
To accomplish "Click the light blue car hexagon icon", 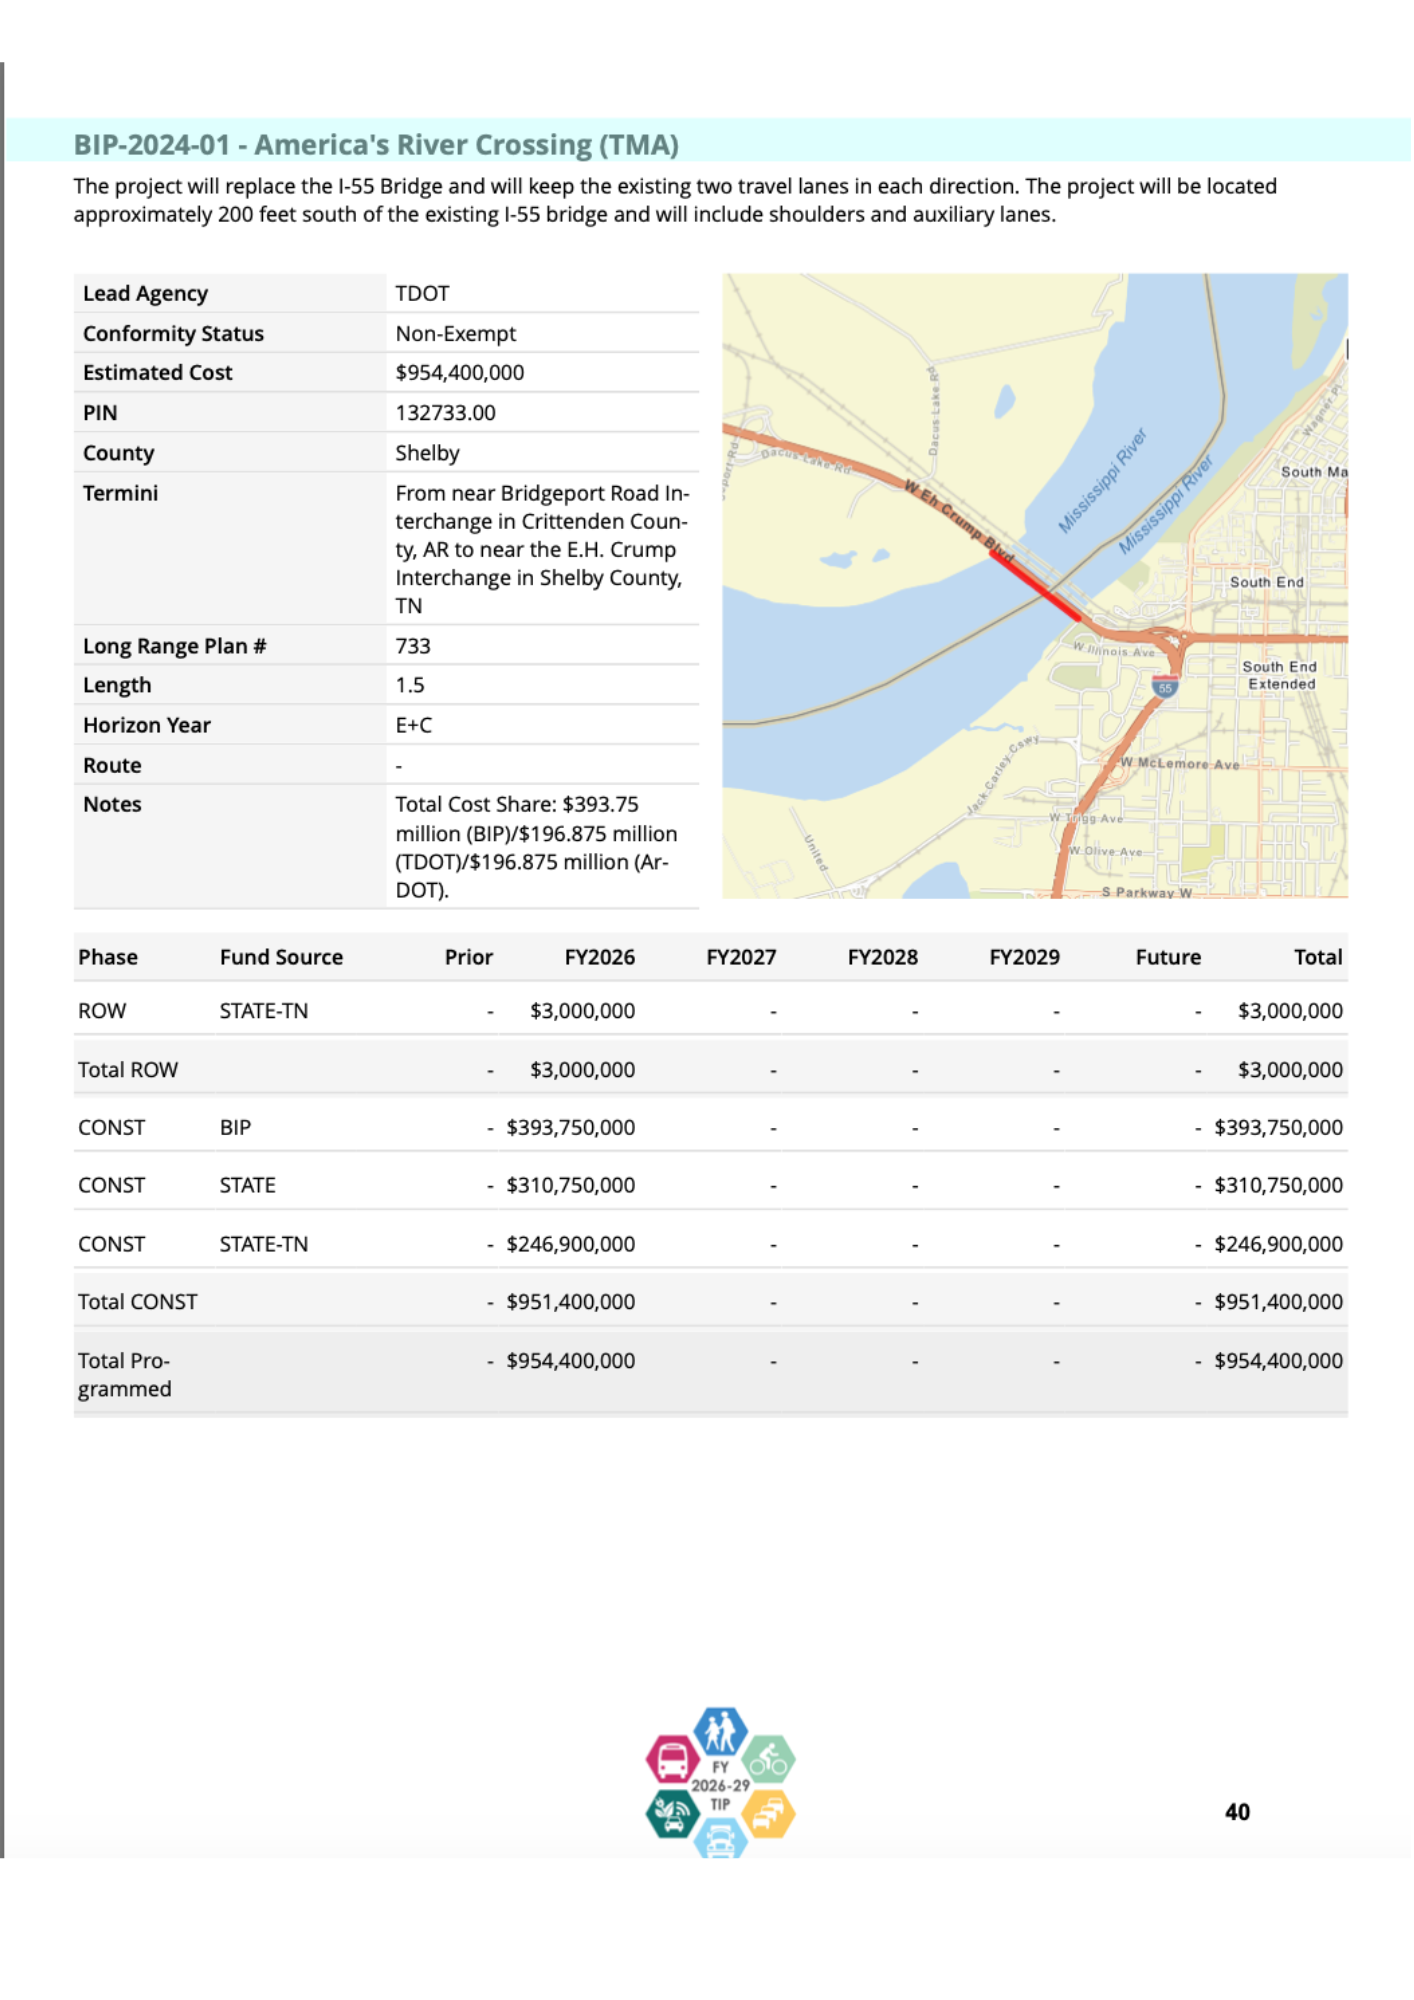I will tap(720, 1840).
